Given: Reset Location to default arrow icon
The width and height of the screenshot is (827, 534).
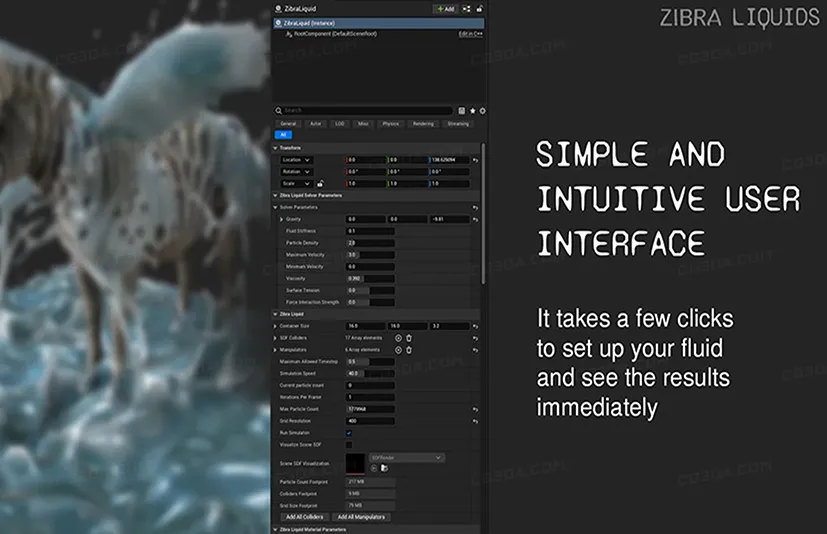Looking at the screenshot, I should (475, 160).
